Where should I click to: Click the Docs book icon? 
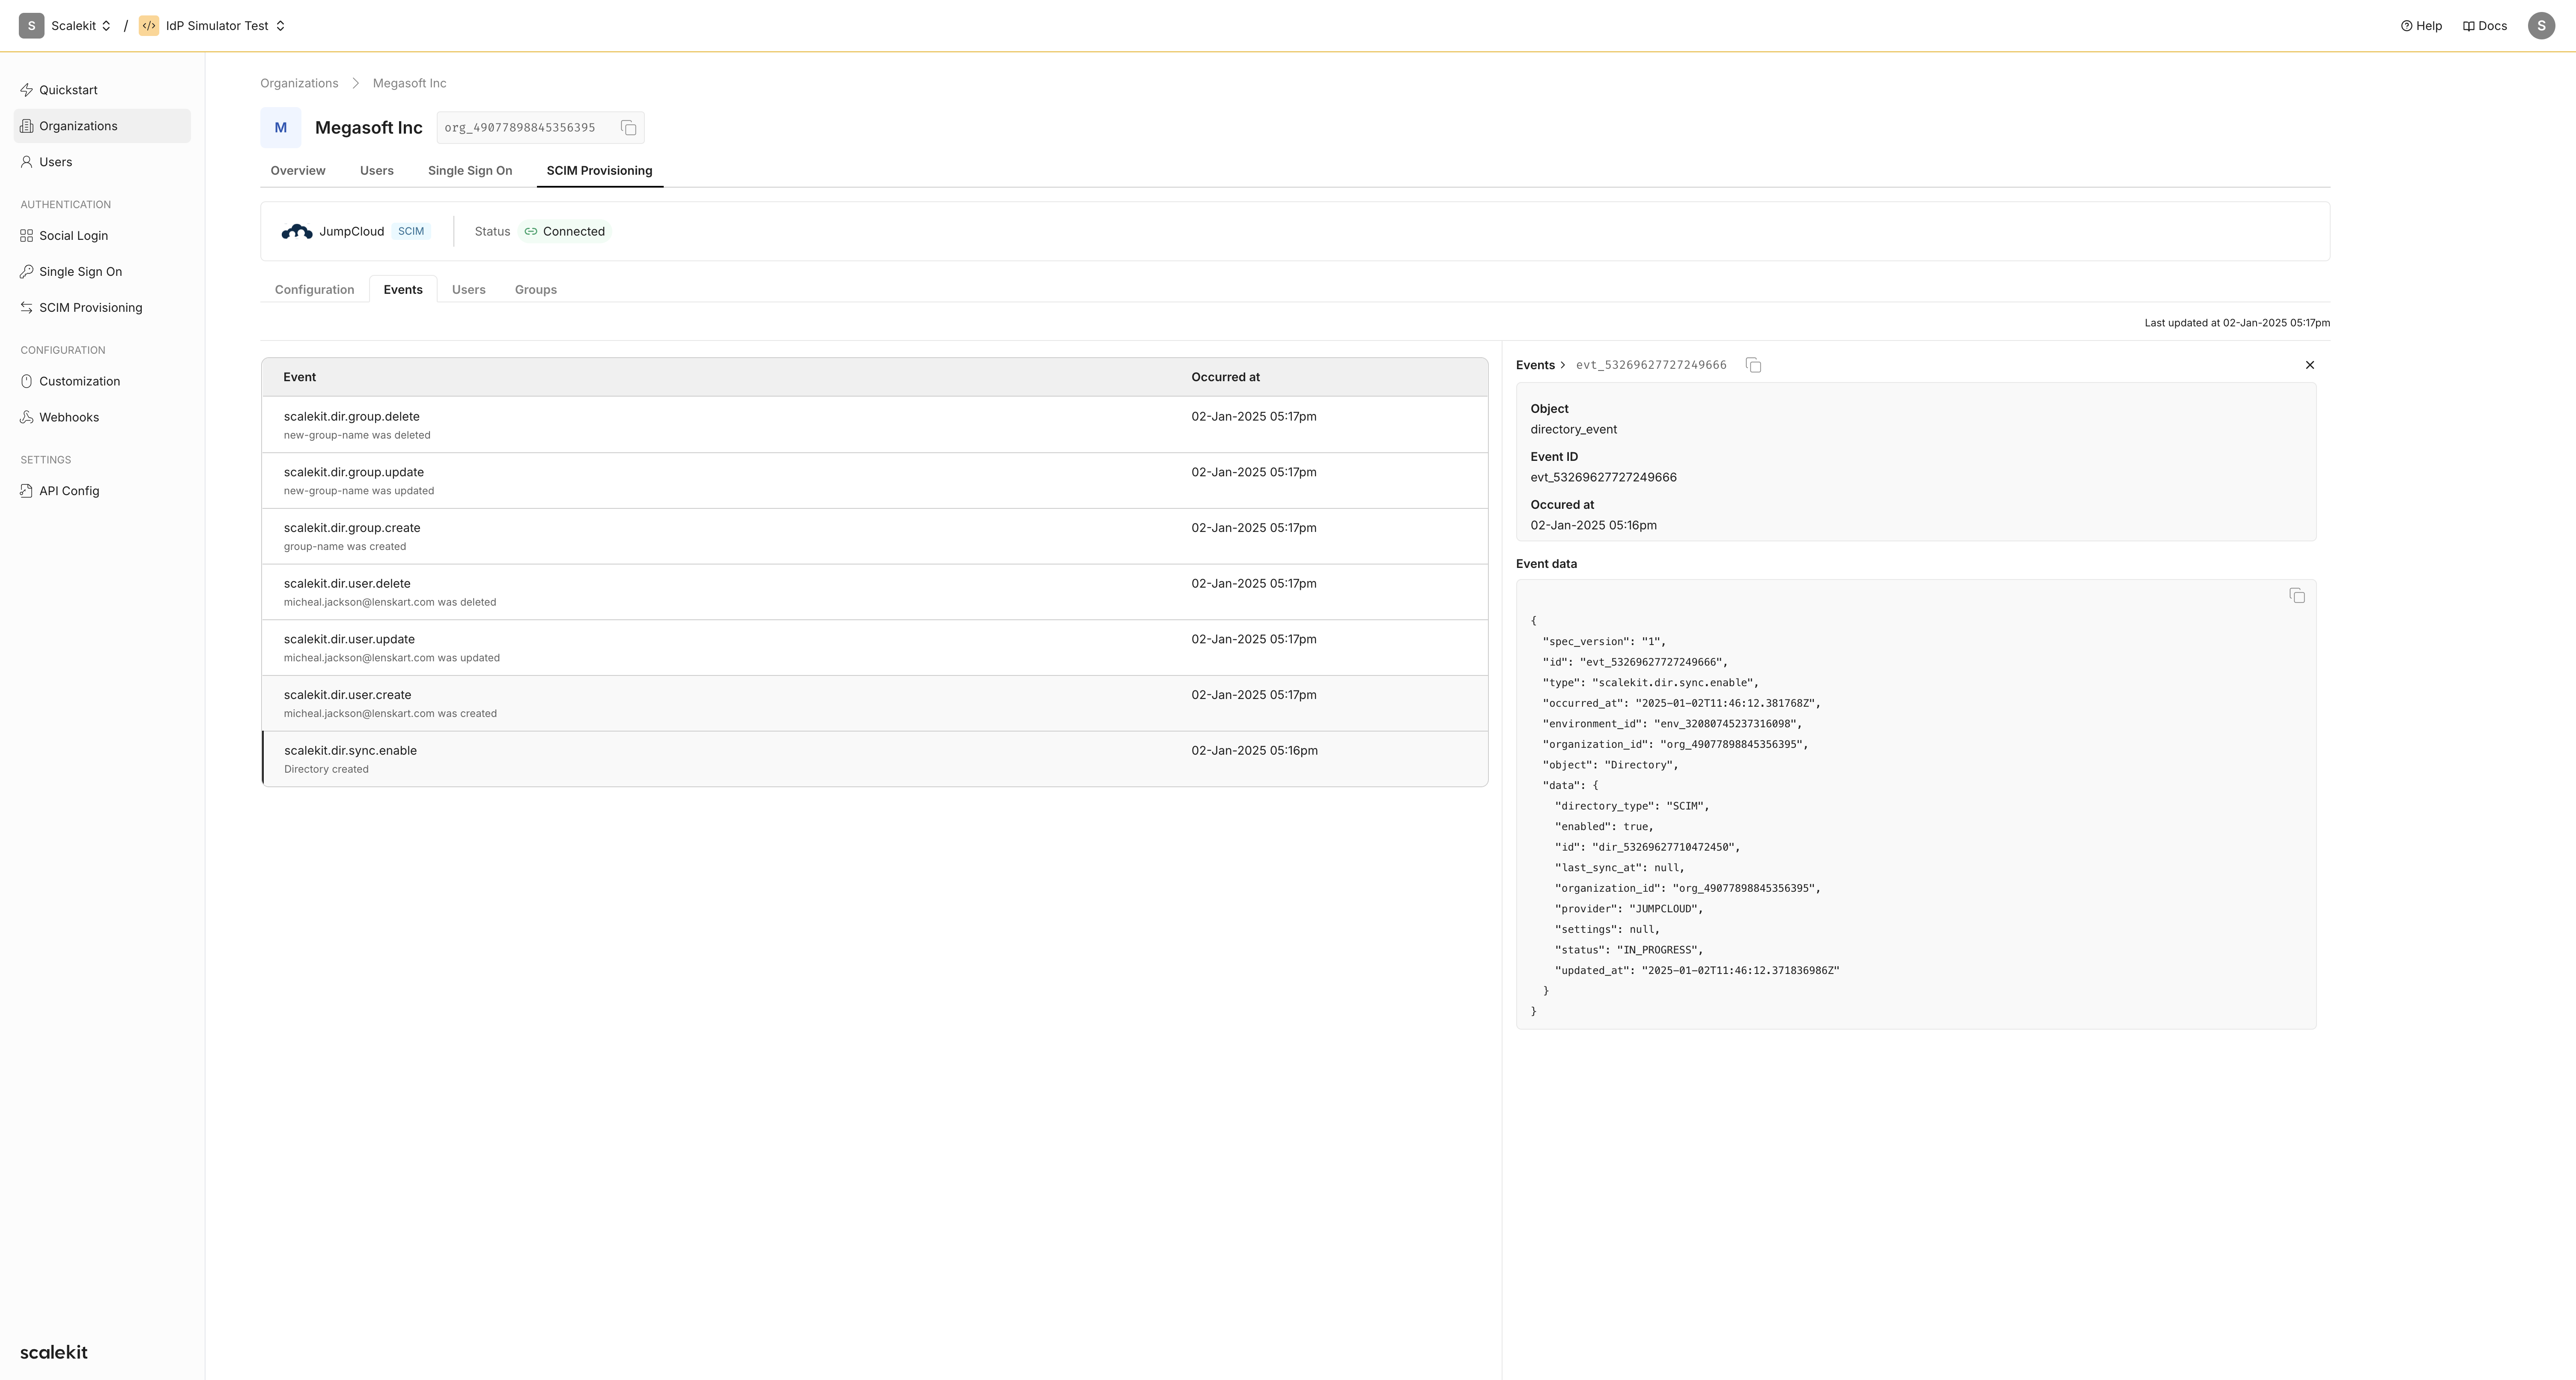point(2469,26)
